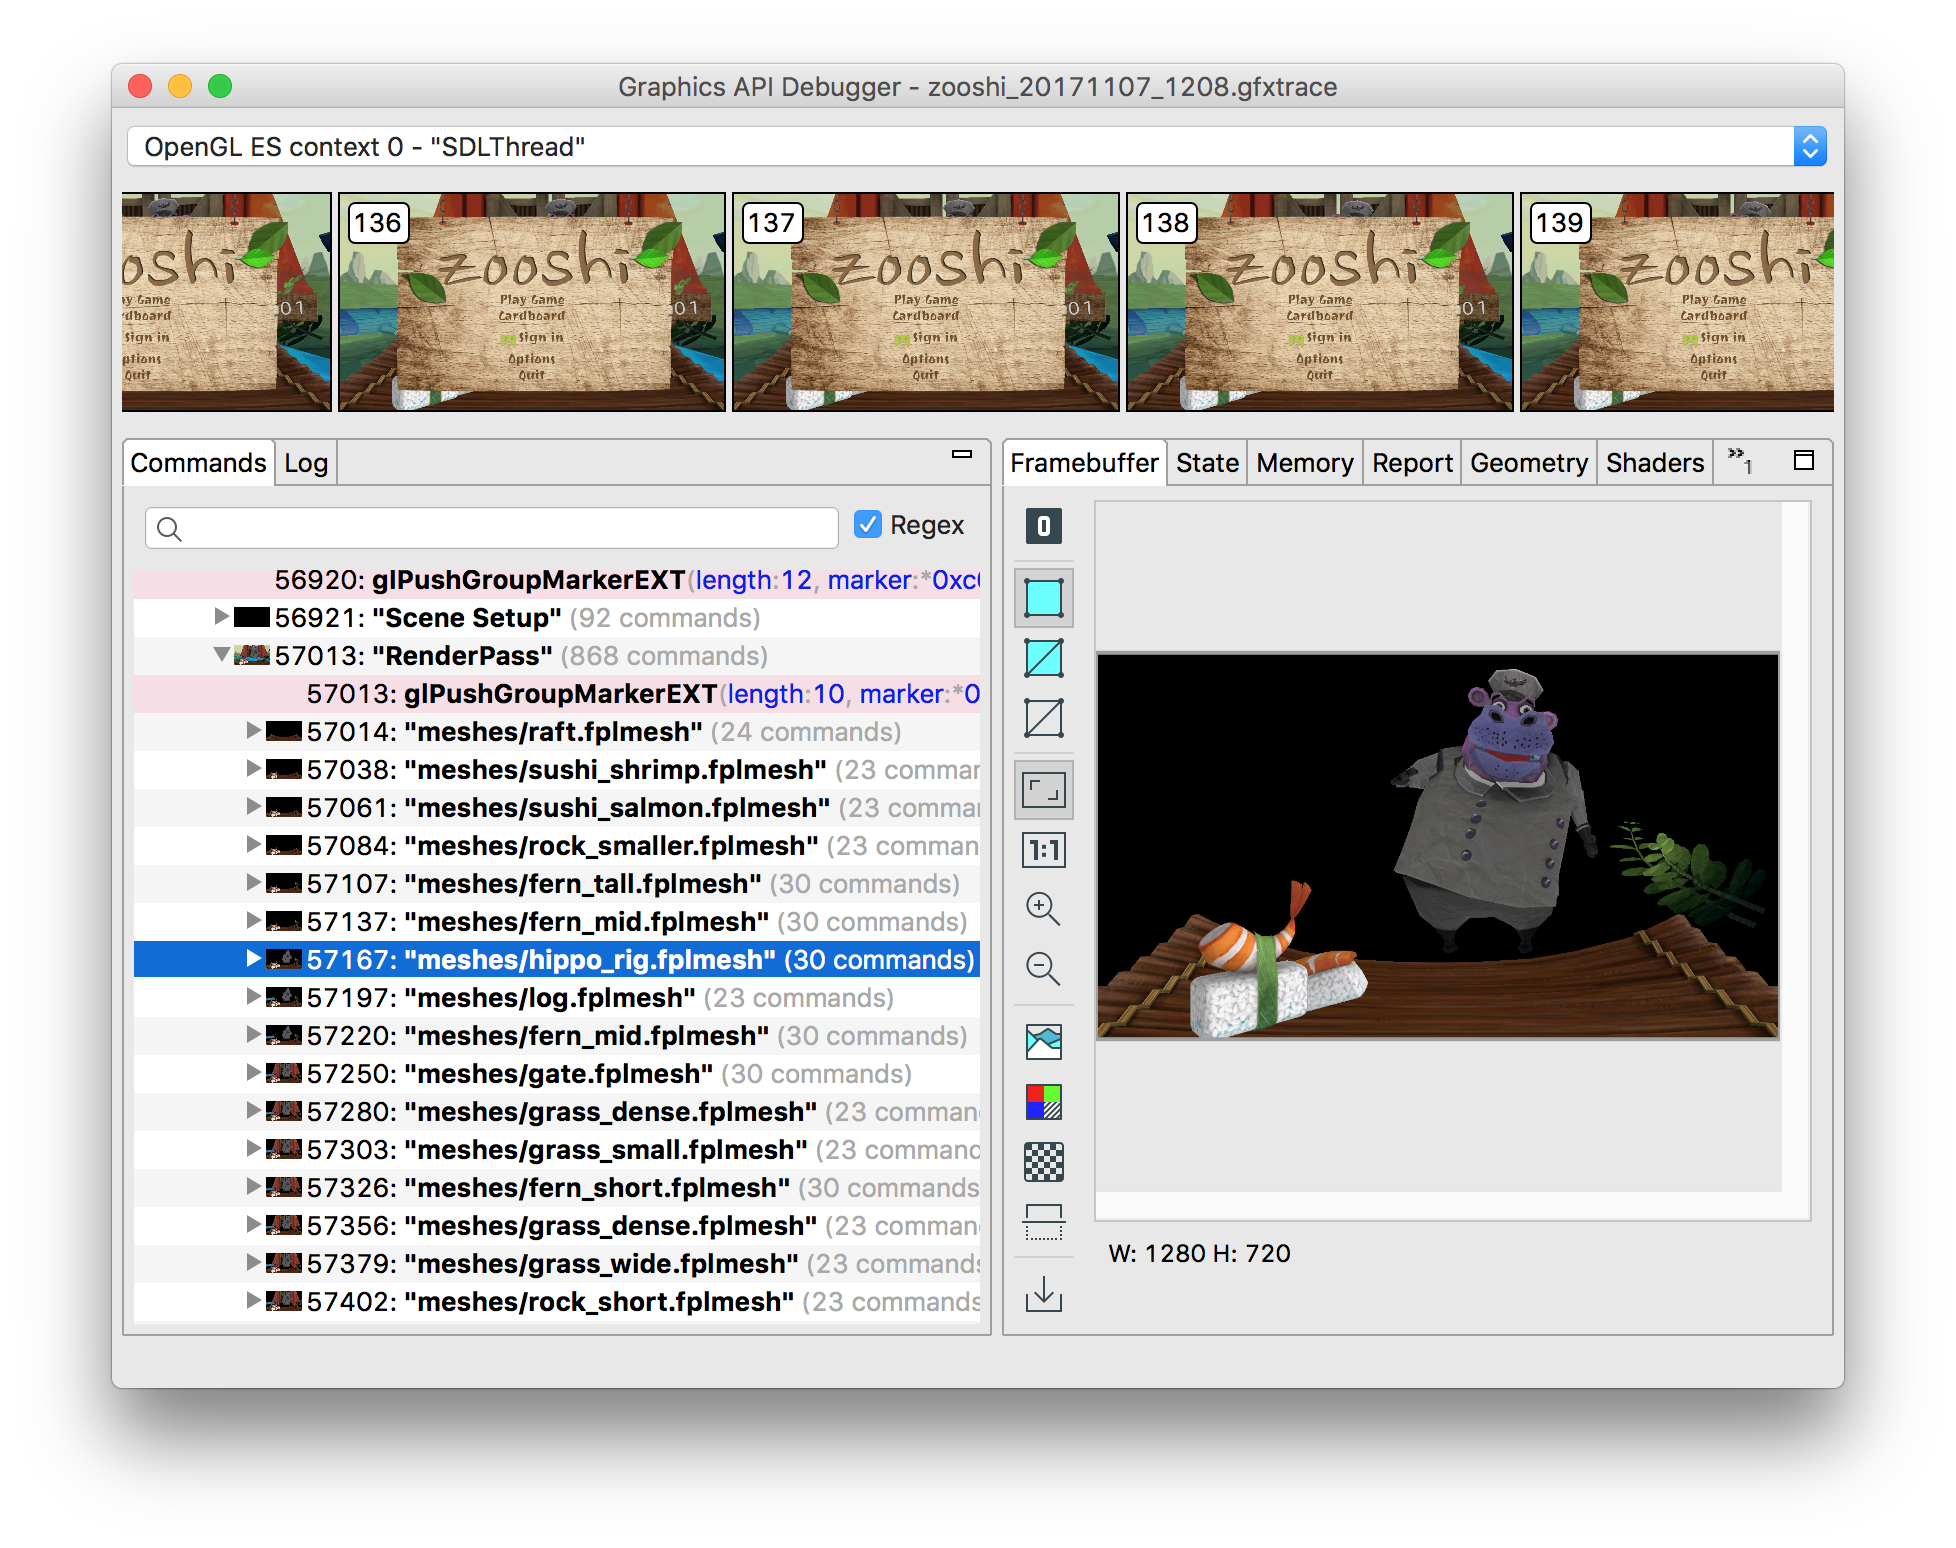Screen dimensions: 1956x1548
Task: Activate zoom to fit icon
Action: (x=1043, y=790)
